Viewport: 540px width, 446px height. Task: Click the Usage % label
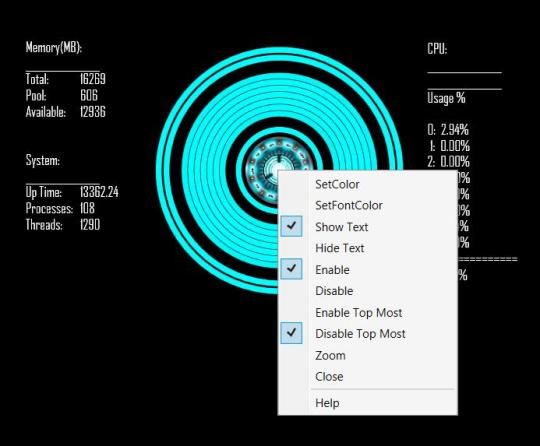click(446, 98)
